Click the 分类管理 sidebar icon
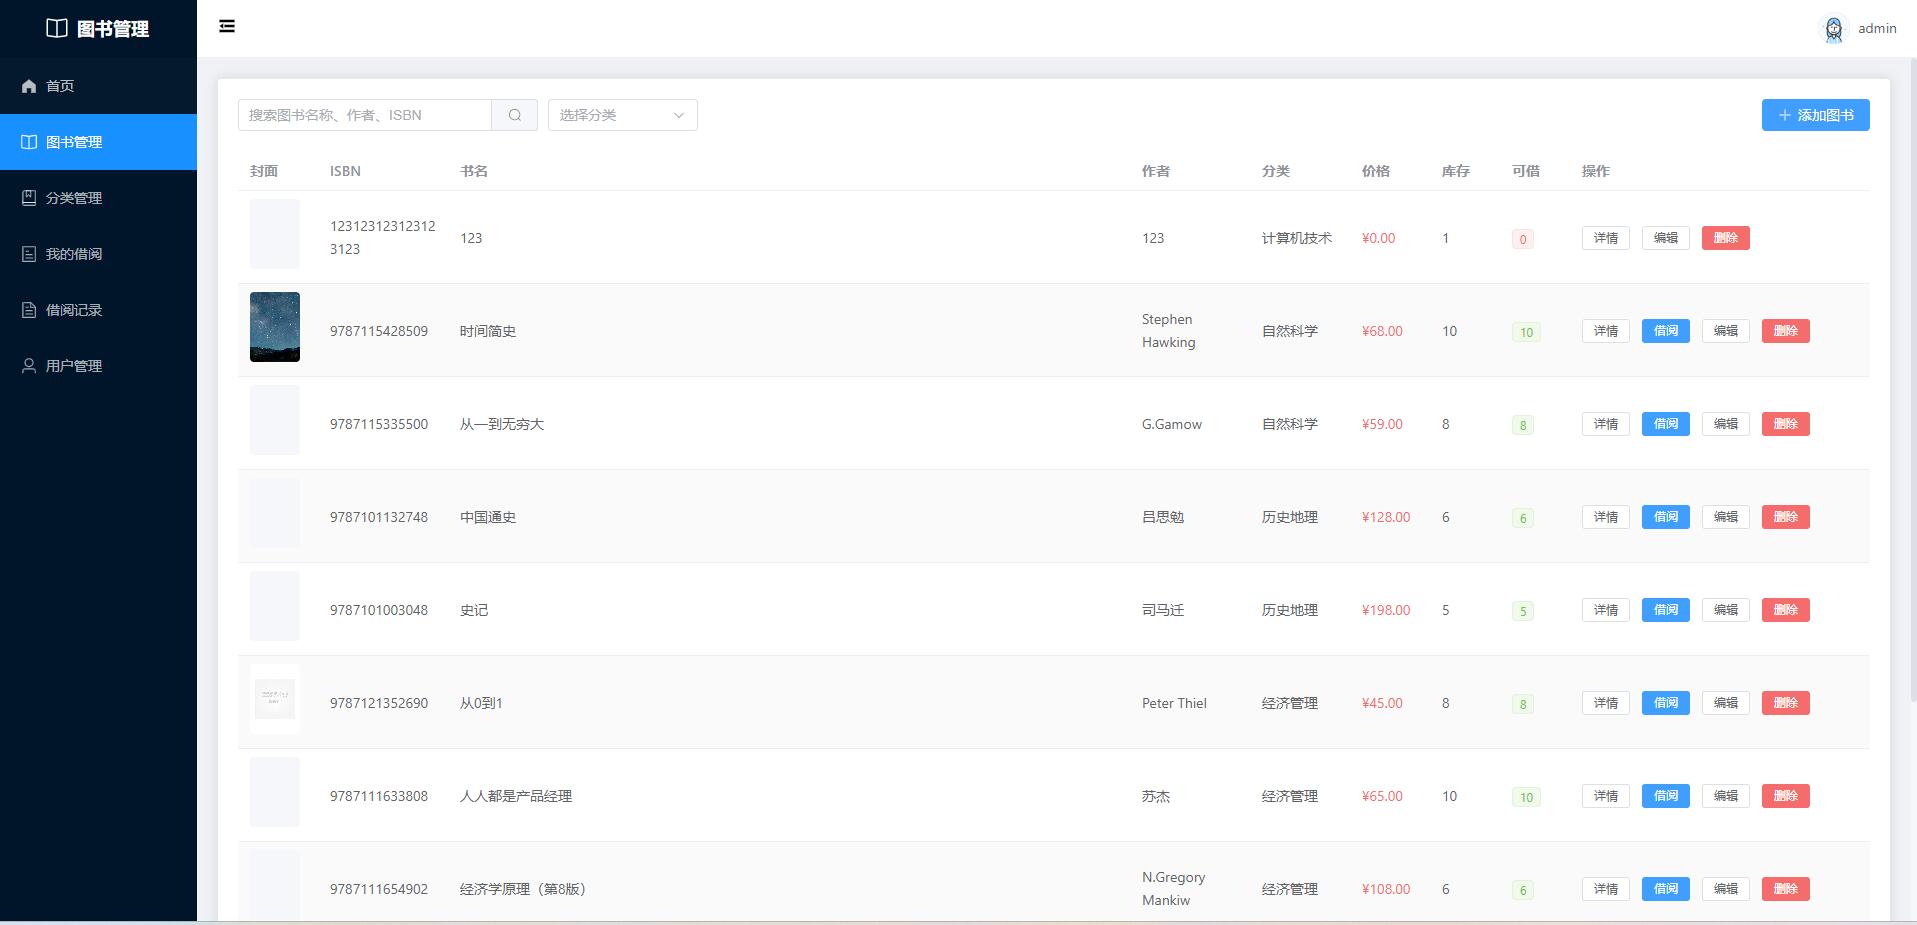 pyautogui.click(x=29, y=198)
